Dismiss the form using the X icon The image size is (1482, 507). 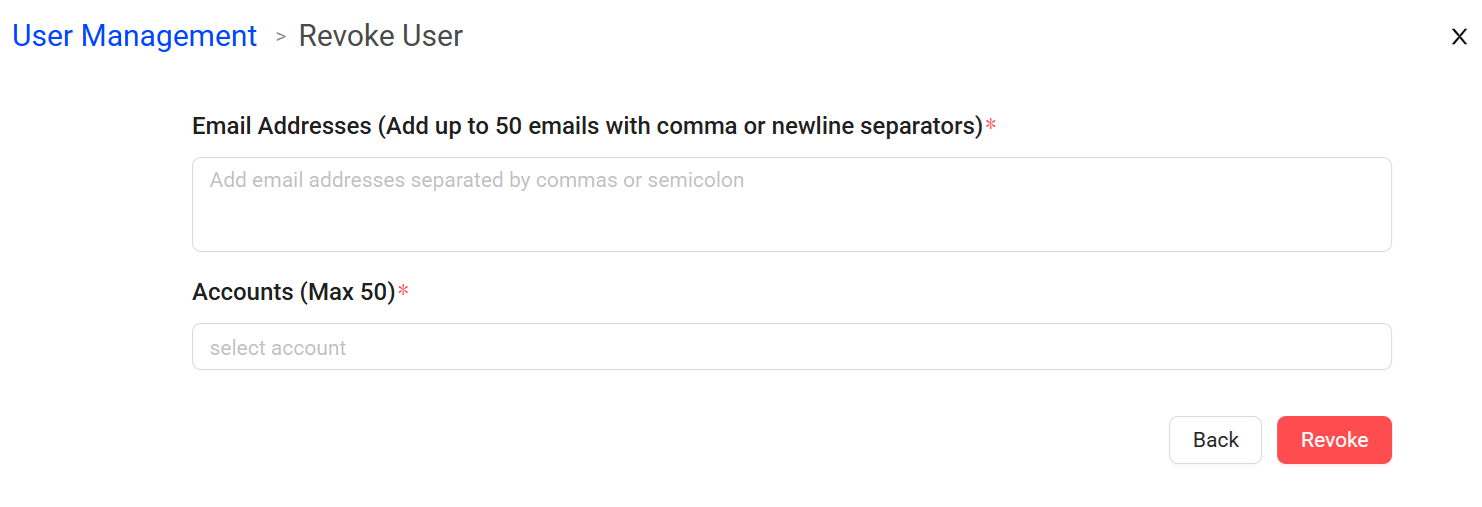click(1459, 37)
